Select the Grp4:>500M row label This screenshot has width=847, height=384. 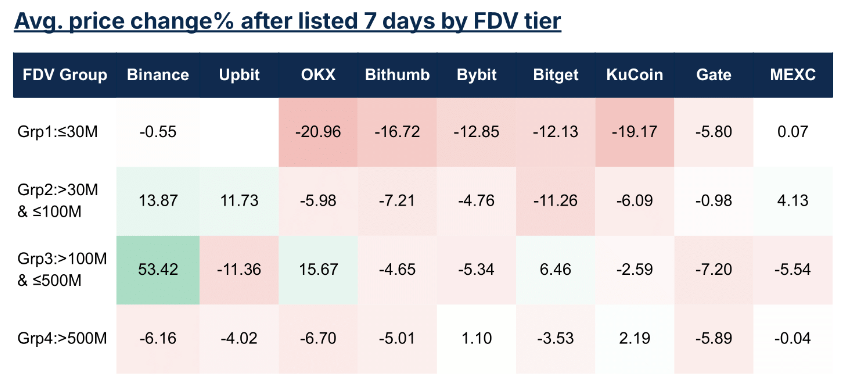[61, 339]
